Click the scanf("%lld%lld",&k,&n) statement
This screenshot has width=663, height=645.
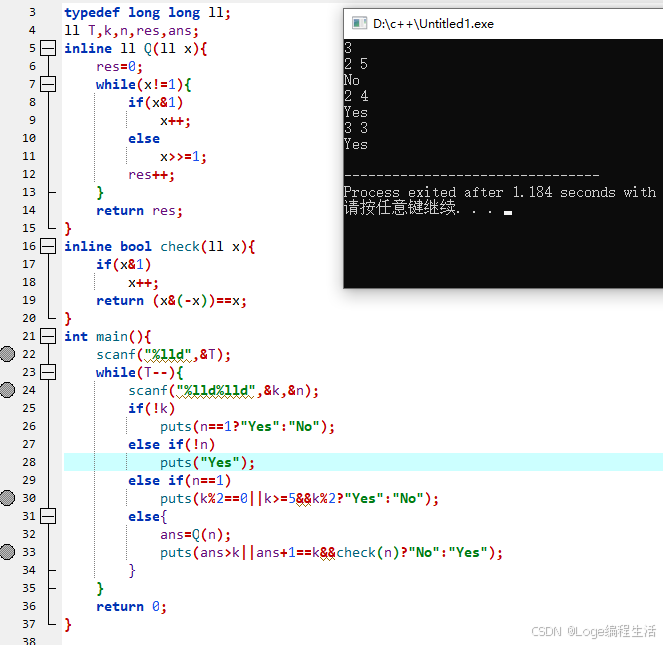point(223,390)
